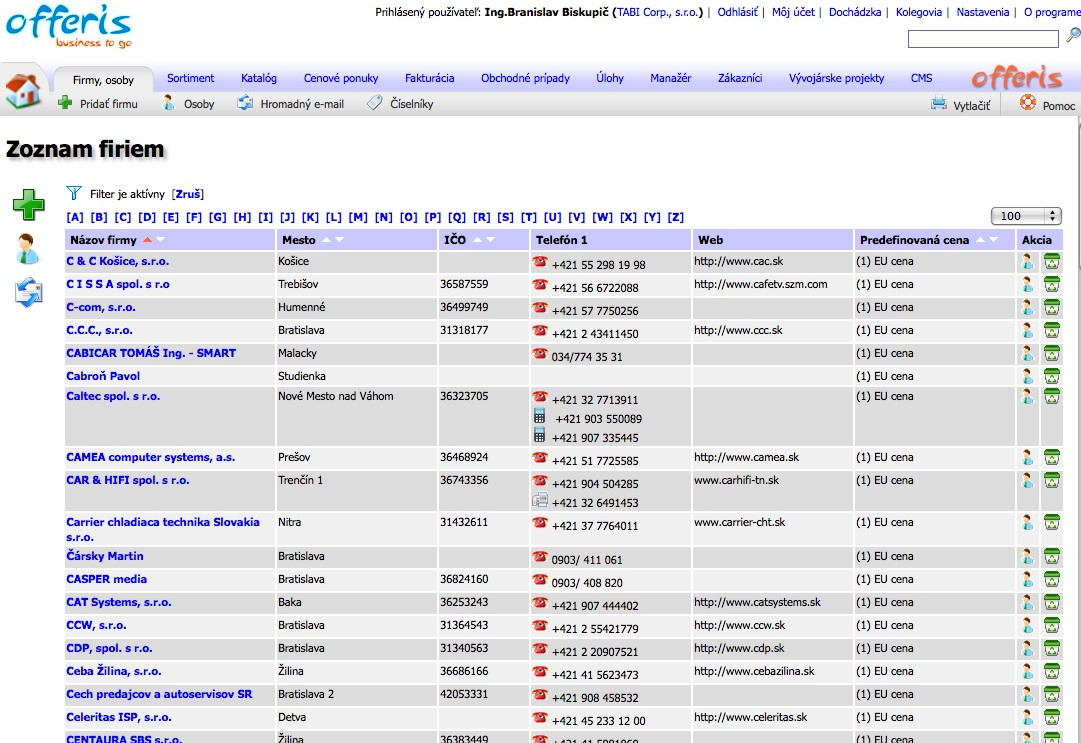
Task: Click the TABI Corp., s.r.o. link
Action: coord(660,12)
